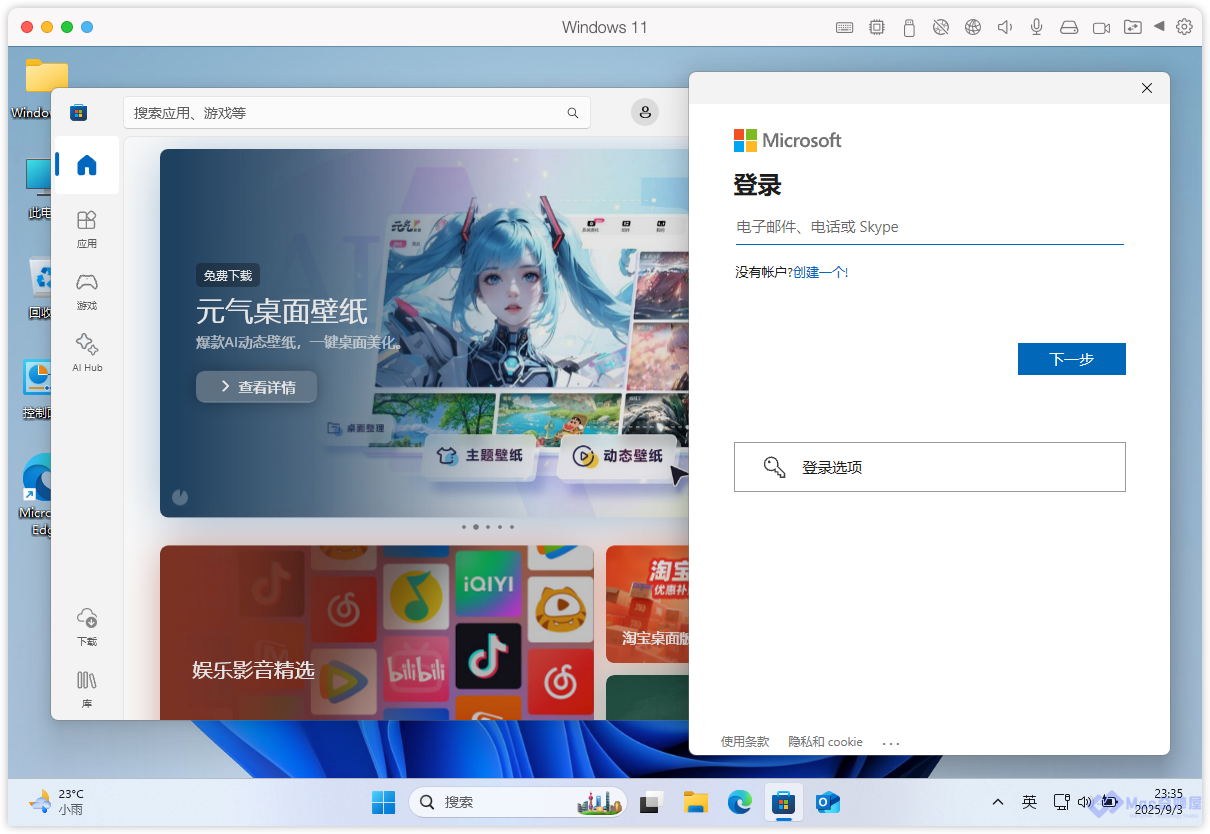Viewport: 1210px width, 834px height.
Task: Open the VM keyboard icon in title bar
Action: click(844, 27)
